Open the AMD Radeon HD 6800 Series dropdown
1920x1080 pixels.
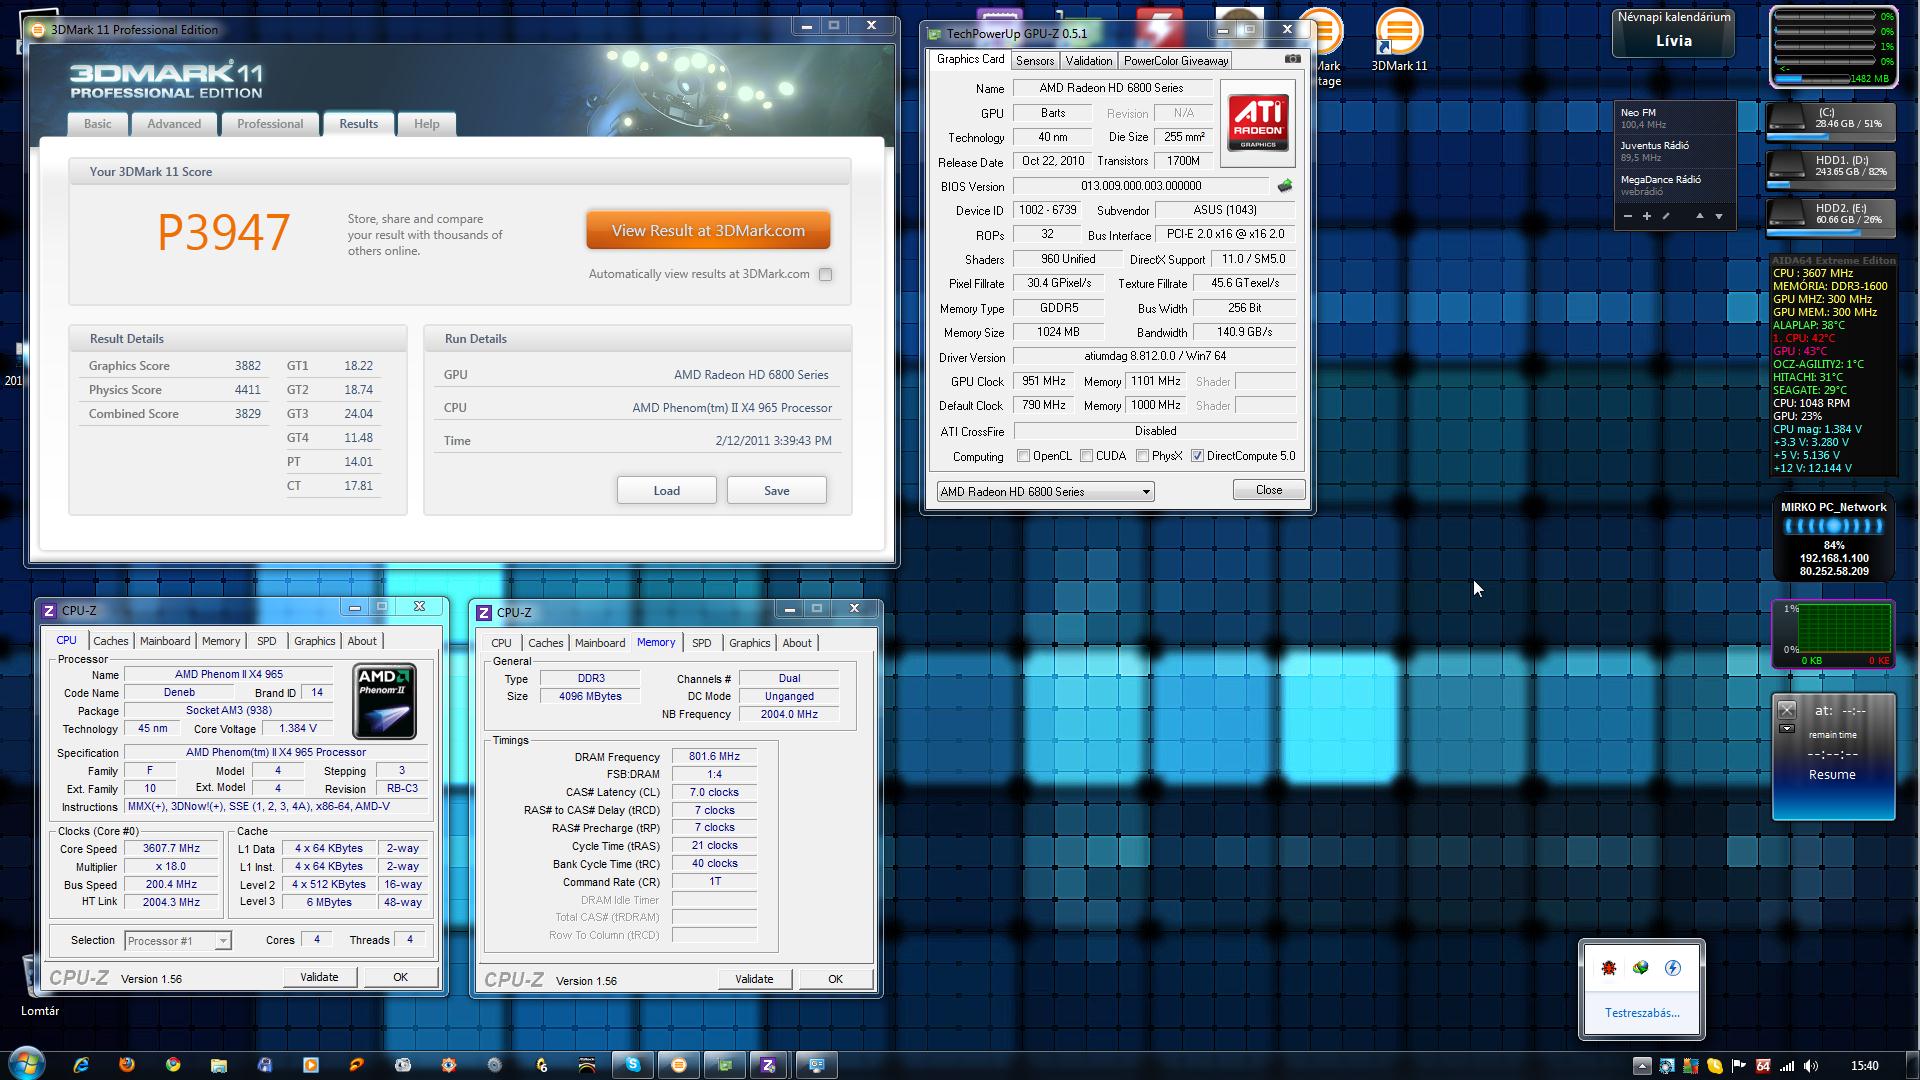click(x=1146, y=492)
